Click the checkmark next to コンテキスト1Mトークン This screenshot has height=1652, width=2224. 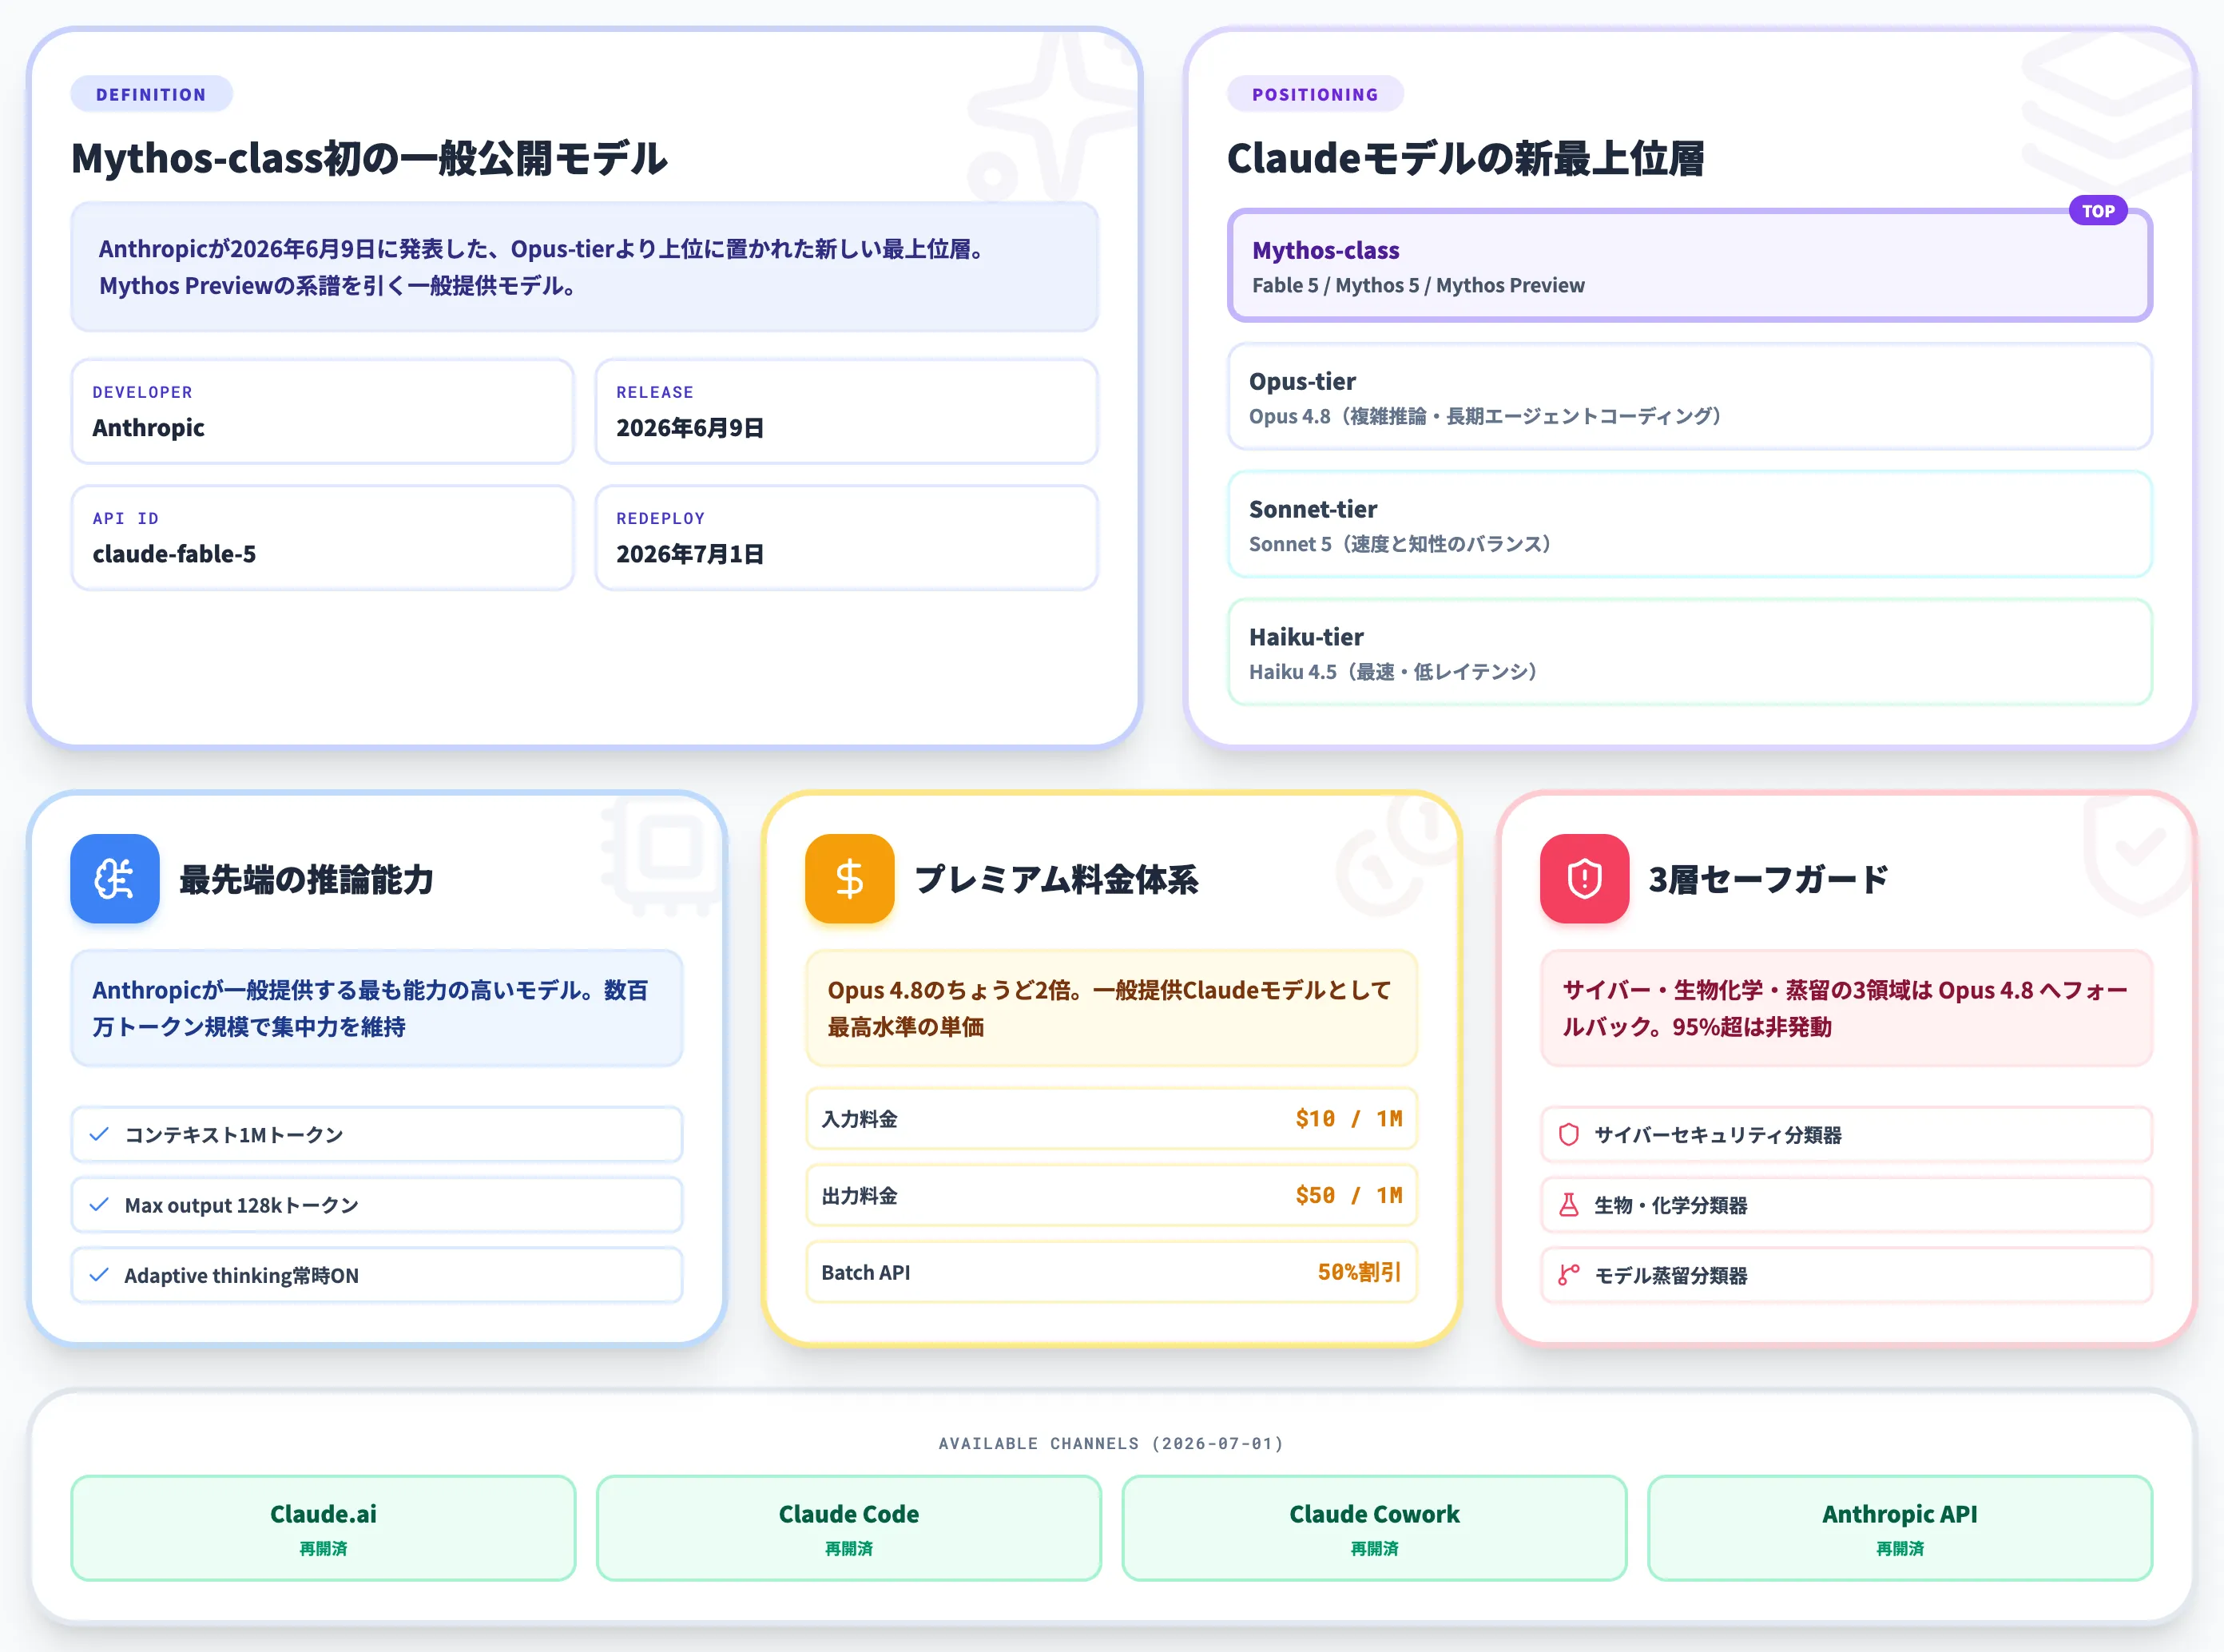(99, 1134)
